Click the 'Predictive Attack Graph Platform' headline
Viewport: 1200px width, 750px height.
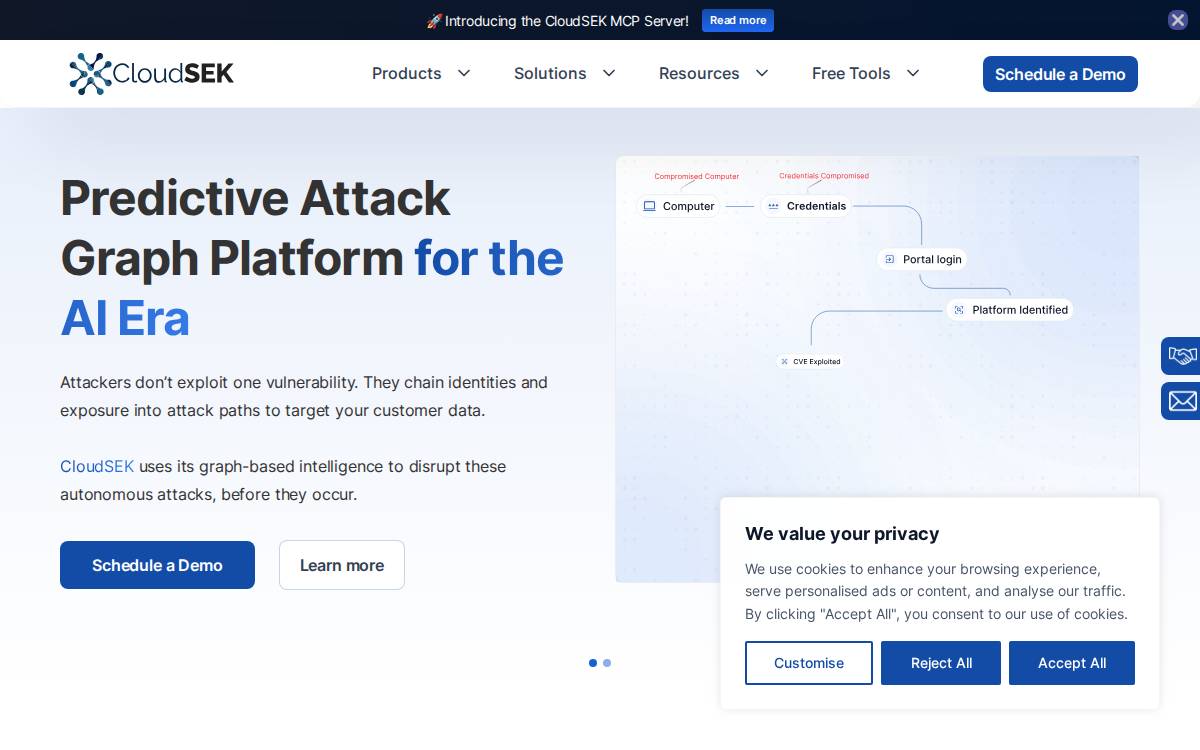pos(255,227)
